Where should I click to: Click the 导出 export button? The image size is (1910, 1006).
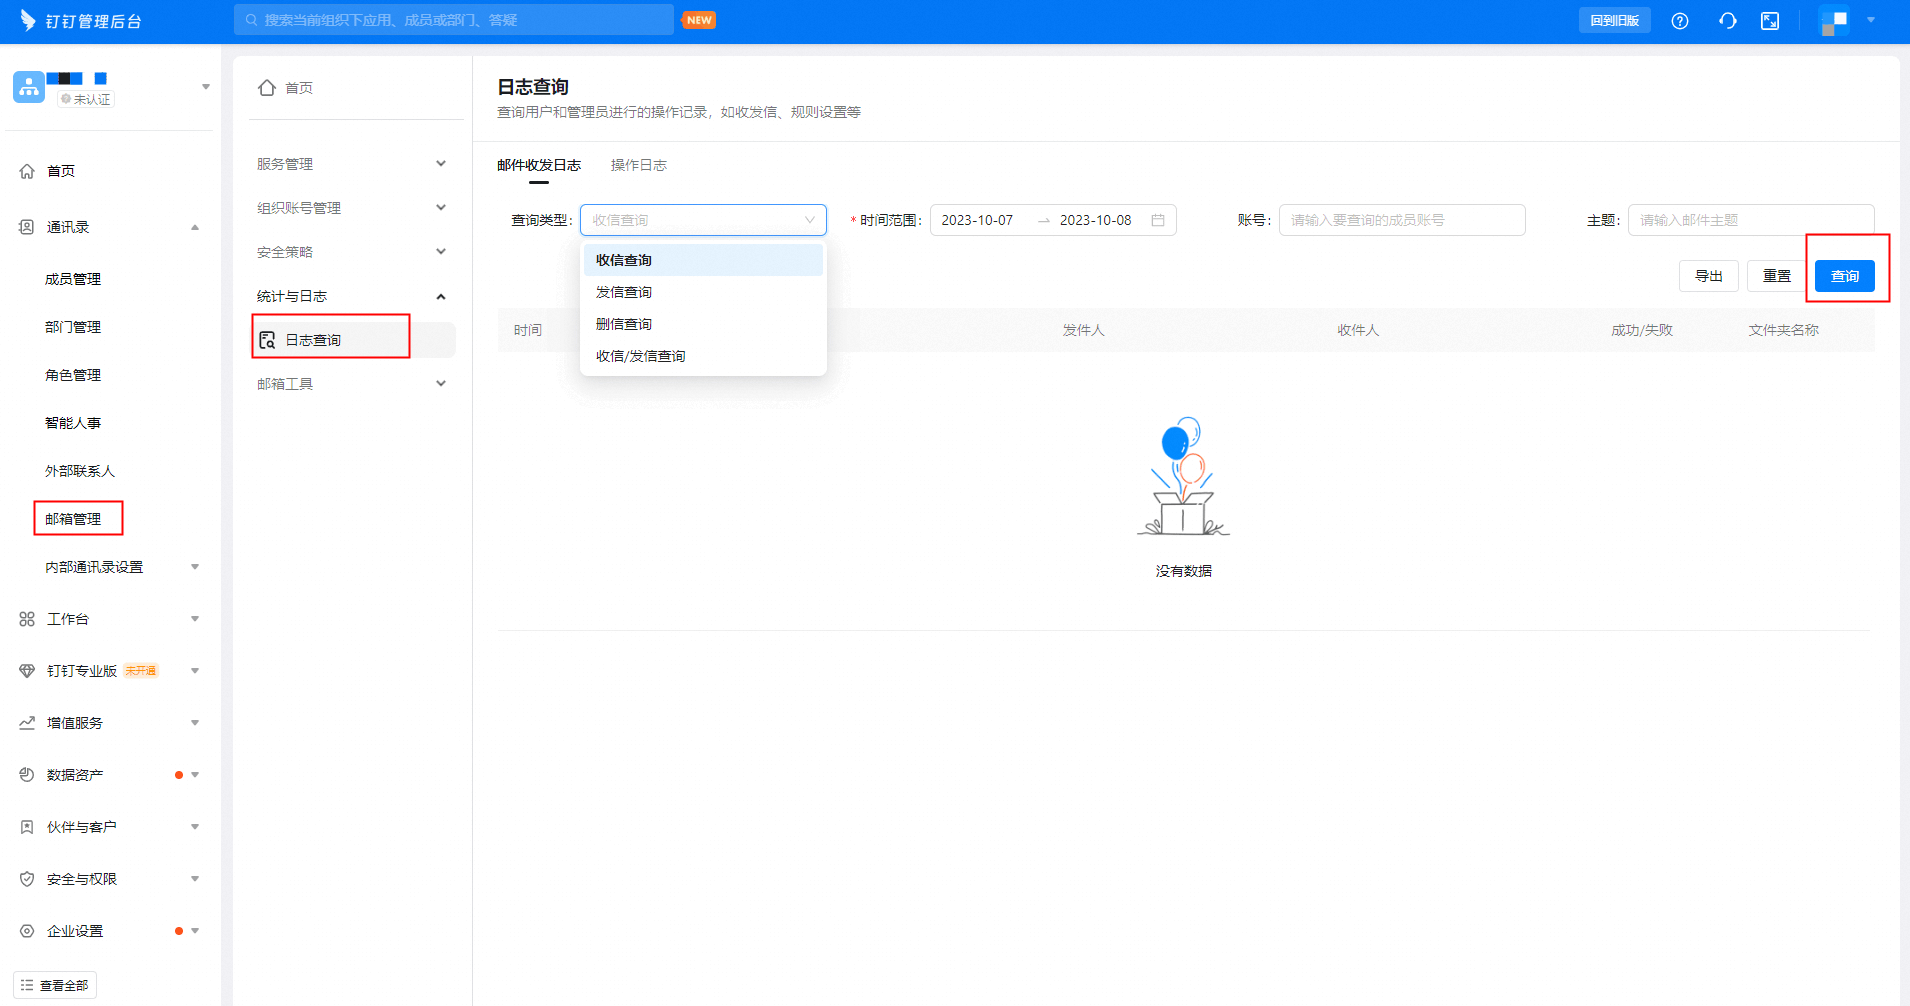coord(1709,276)
